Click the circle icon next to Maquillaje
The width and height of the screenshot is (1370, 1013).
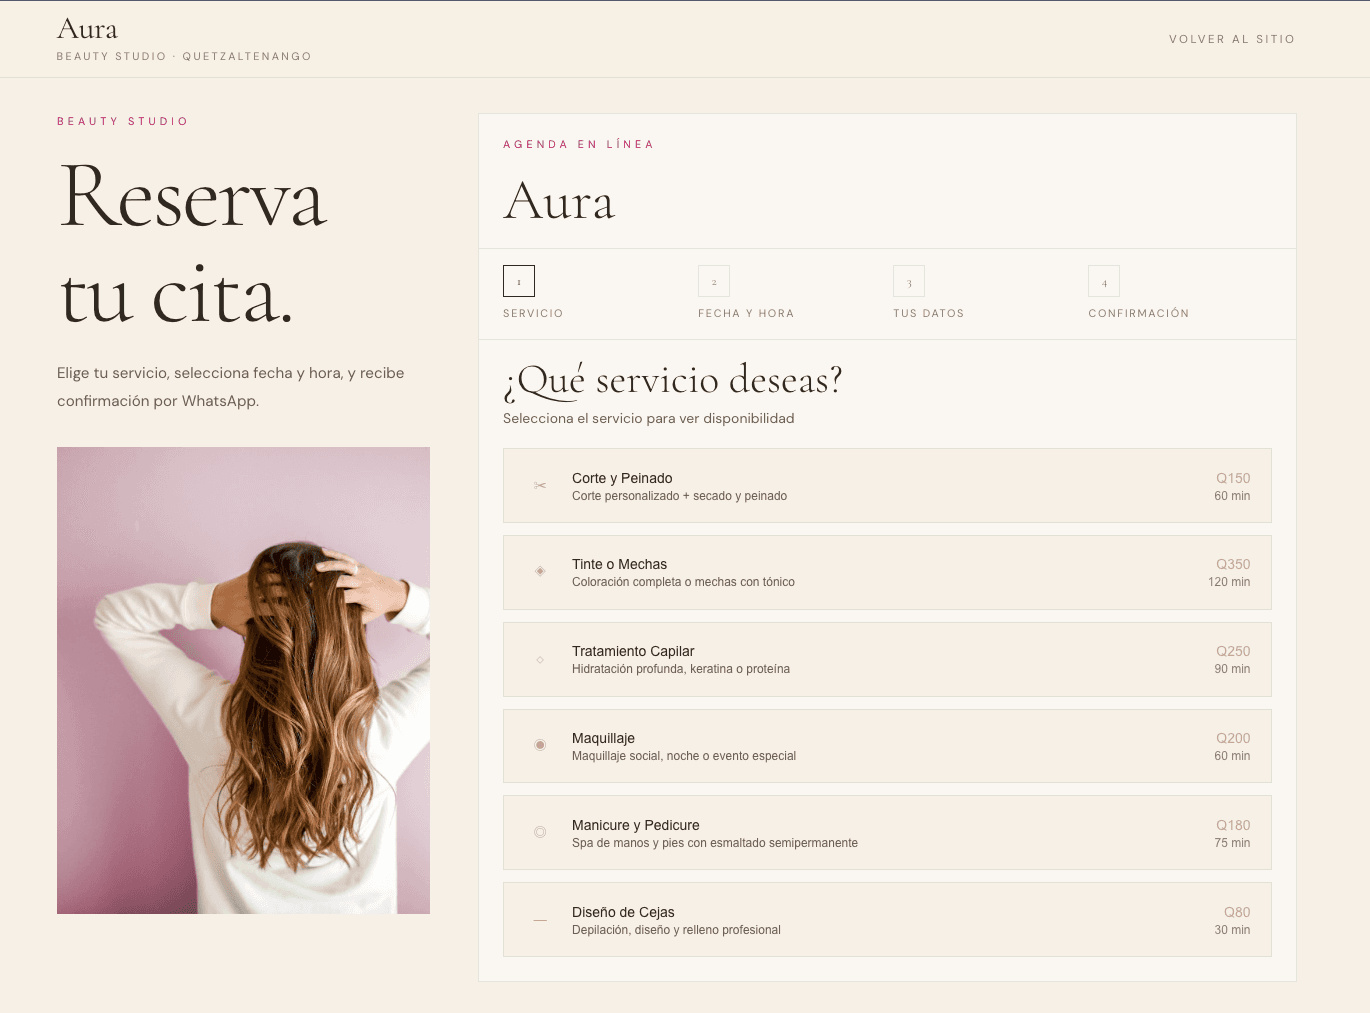pyautogui.click(x=540, y=745)
